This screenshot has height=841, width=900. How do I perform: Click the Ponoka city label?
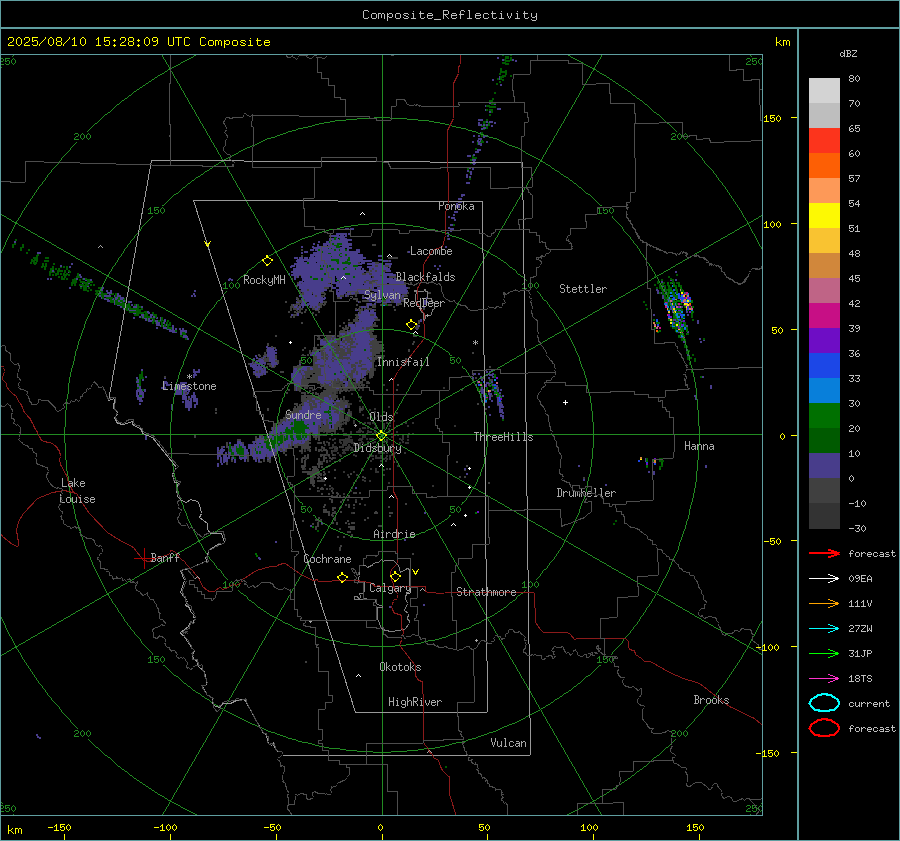pos(456,206)
